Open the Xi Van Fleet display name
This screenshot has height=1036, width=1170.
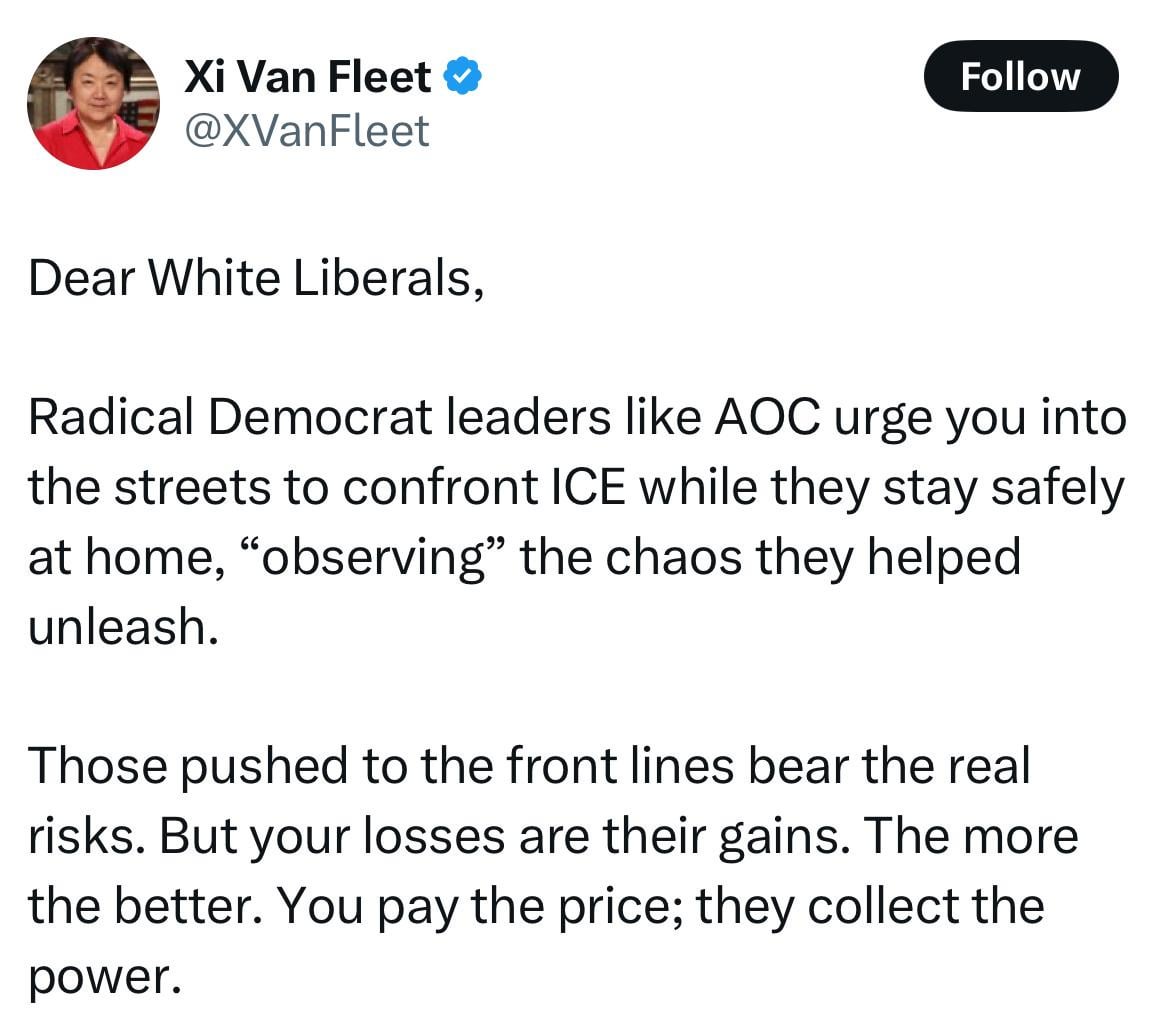(308, 77)
